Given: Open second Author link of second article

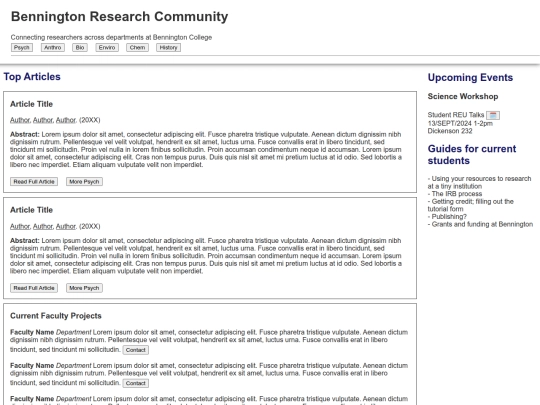Looking at the screenshot, I should click(x=43, y=226).
